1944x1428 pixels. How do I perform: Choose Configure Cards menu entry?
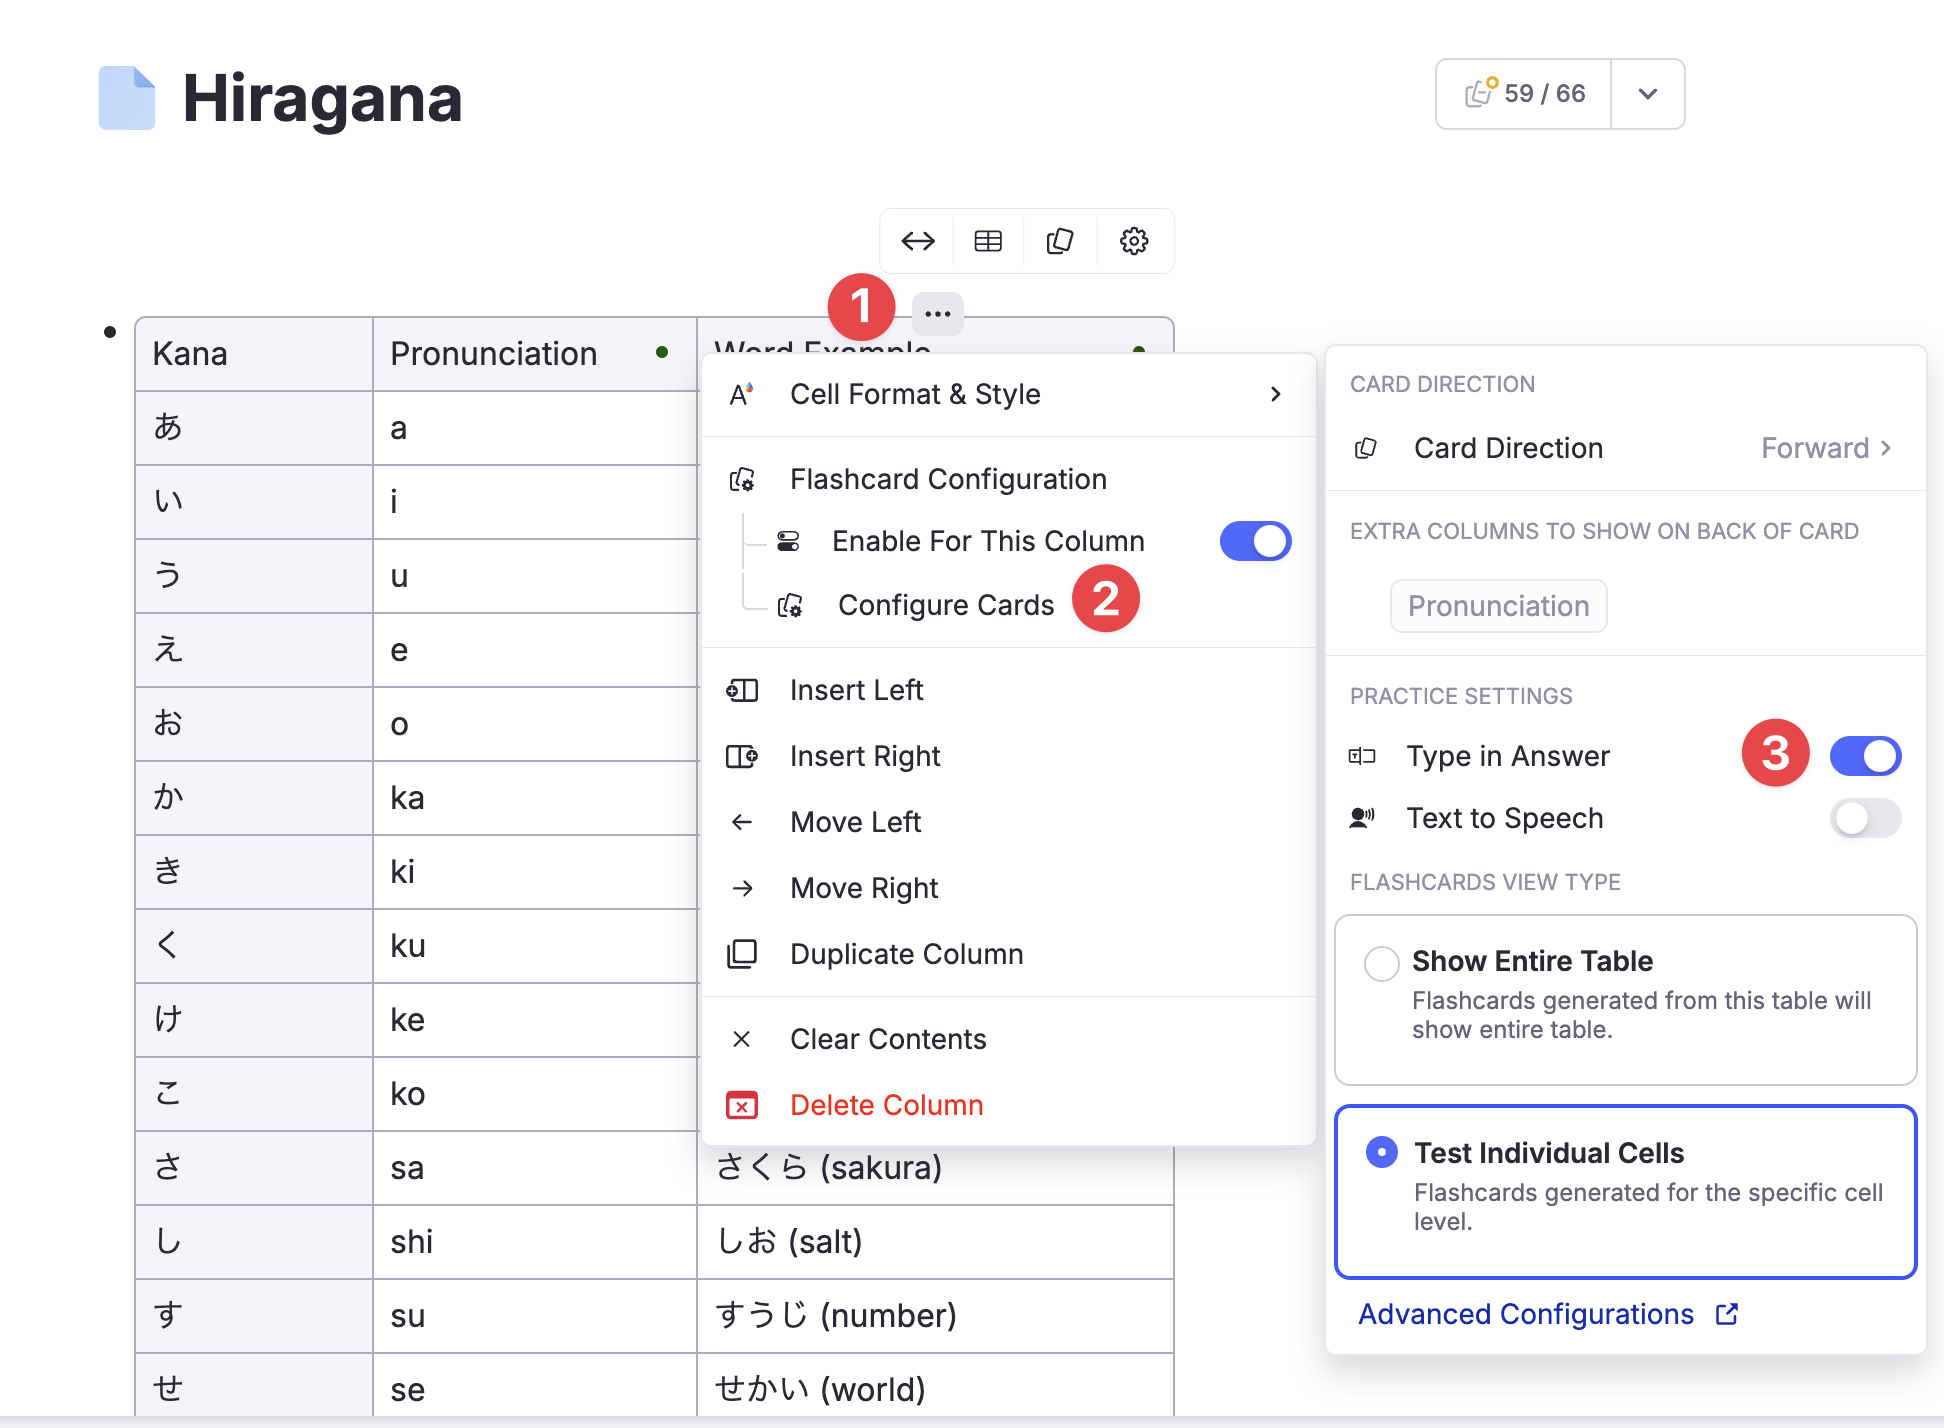click(945, 605)
